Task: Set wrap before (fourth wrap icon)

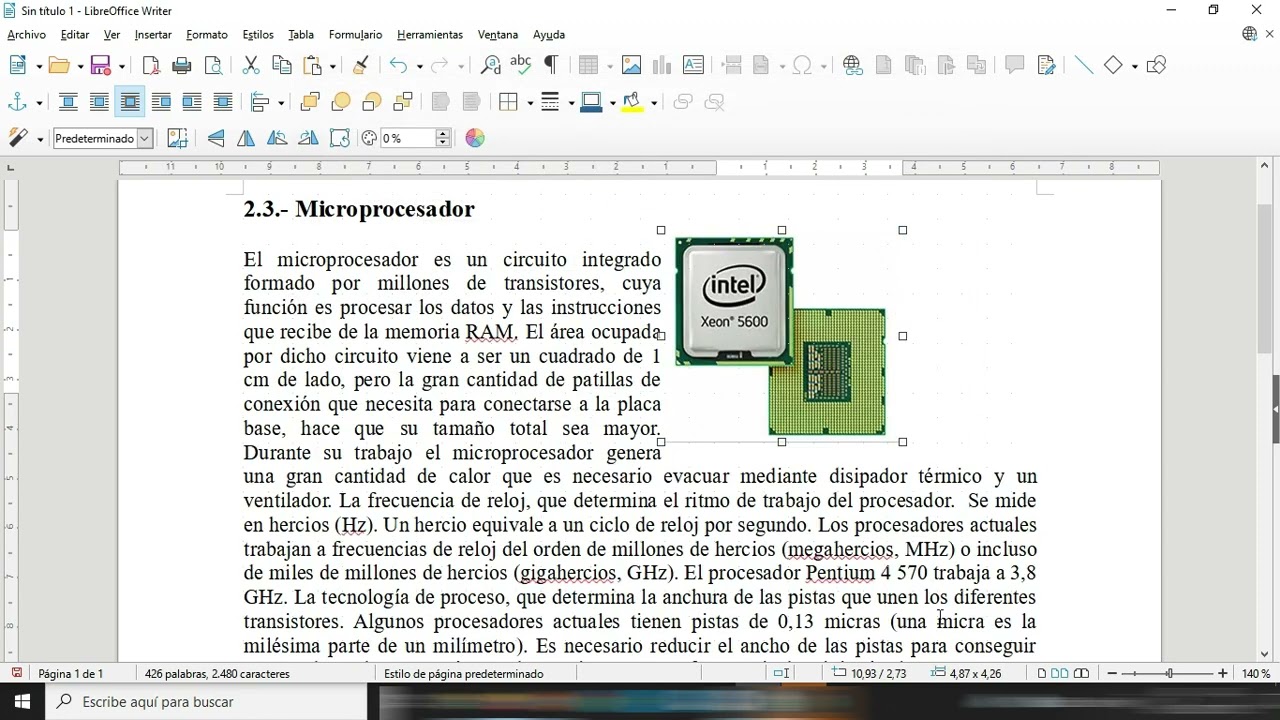Action: point(161,102)
